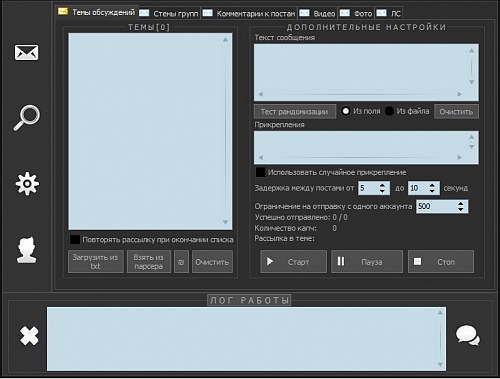Increase the minimum delay value of 5

pyautogui.click(x=383, y=185)
